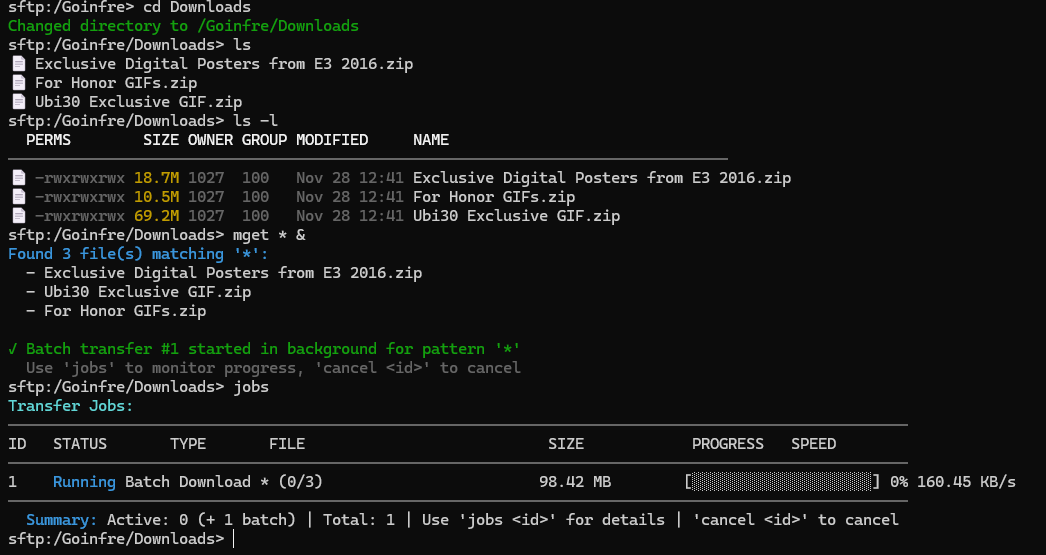Screen dimensions: 1046x555
Task: Click file icon before permissions of 10.5M file row
Action: (x=18, y=197)
